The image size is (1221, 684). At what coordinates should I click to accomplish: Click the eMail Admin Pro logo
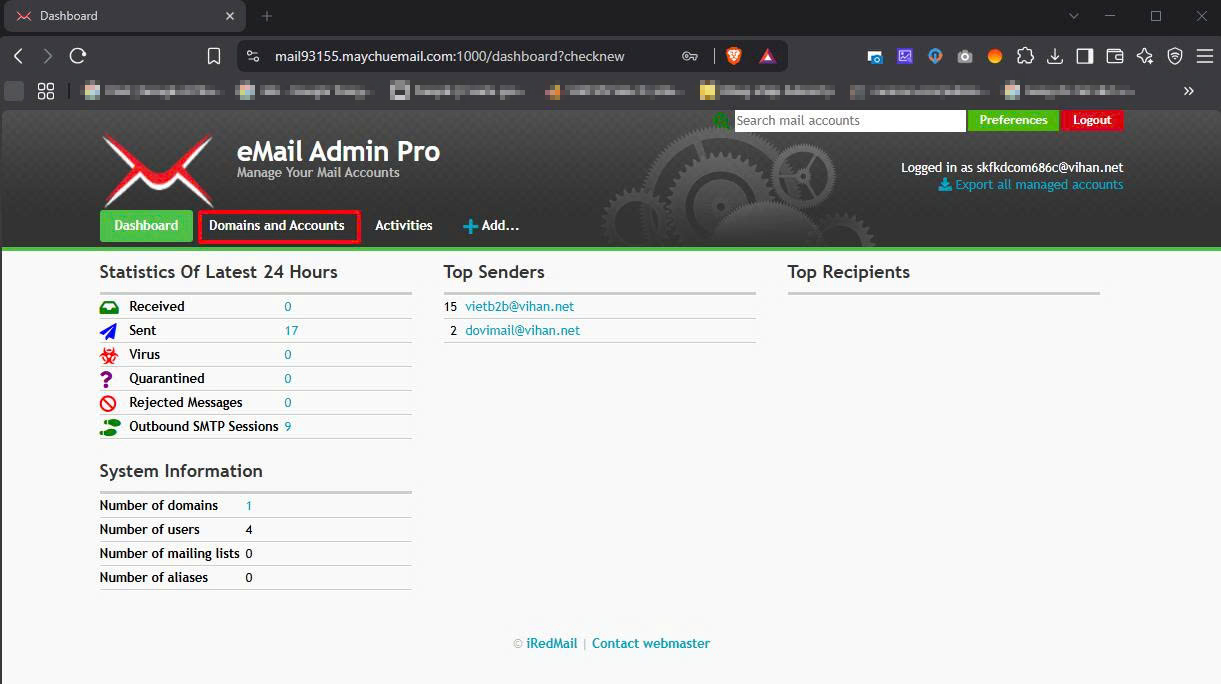[x=158, y=171]
